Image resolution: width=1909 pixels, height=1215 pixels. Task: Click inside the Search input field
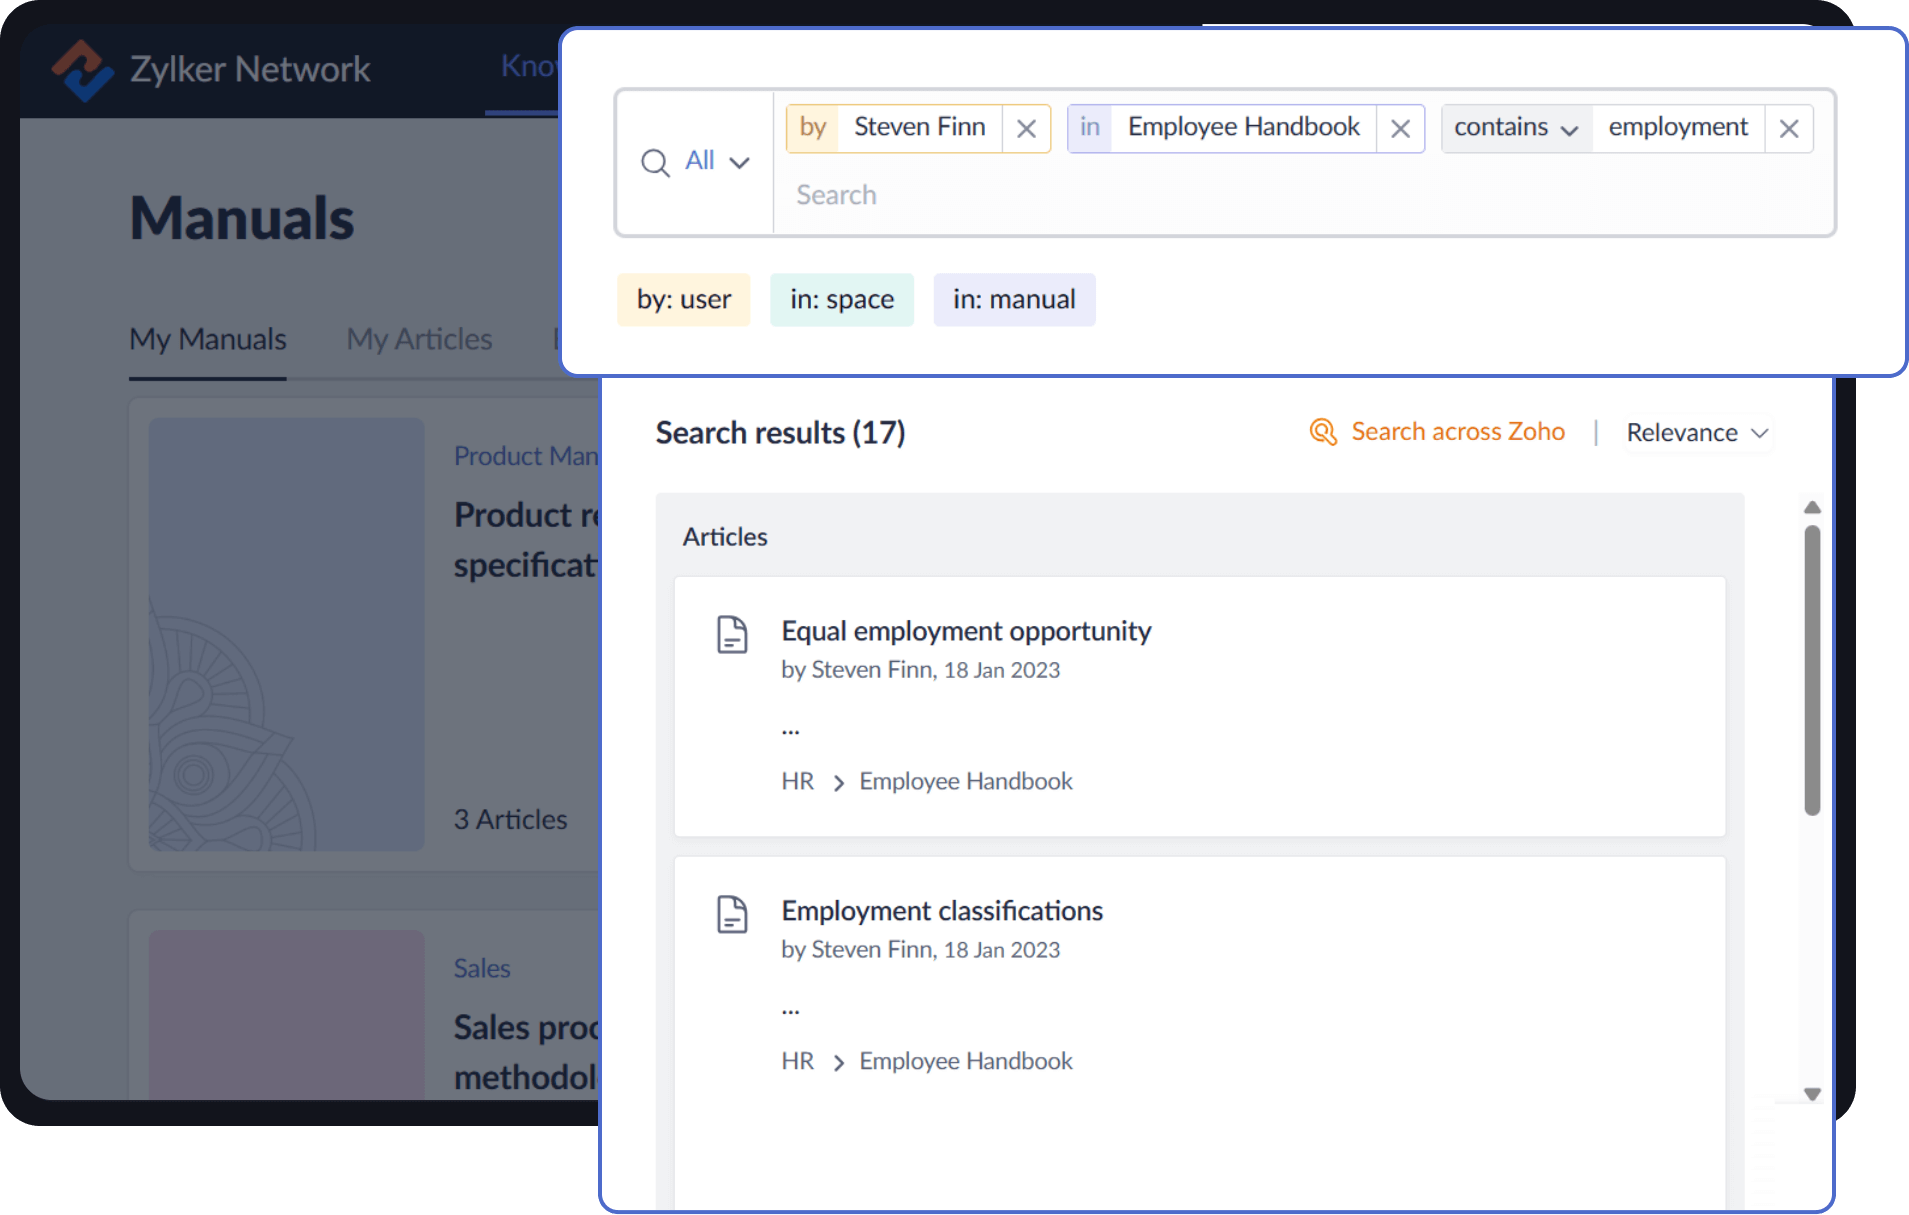click(1000, 194)
